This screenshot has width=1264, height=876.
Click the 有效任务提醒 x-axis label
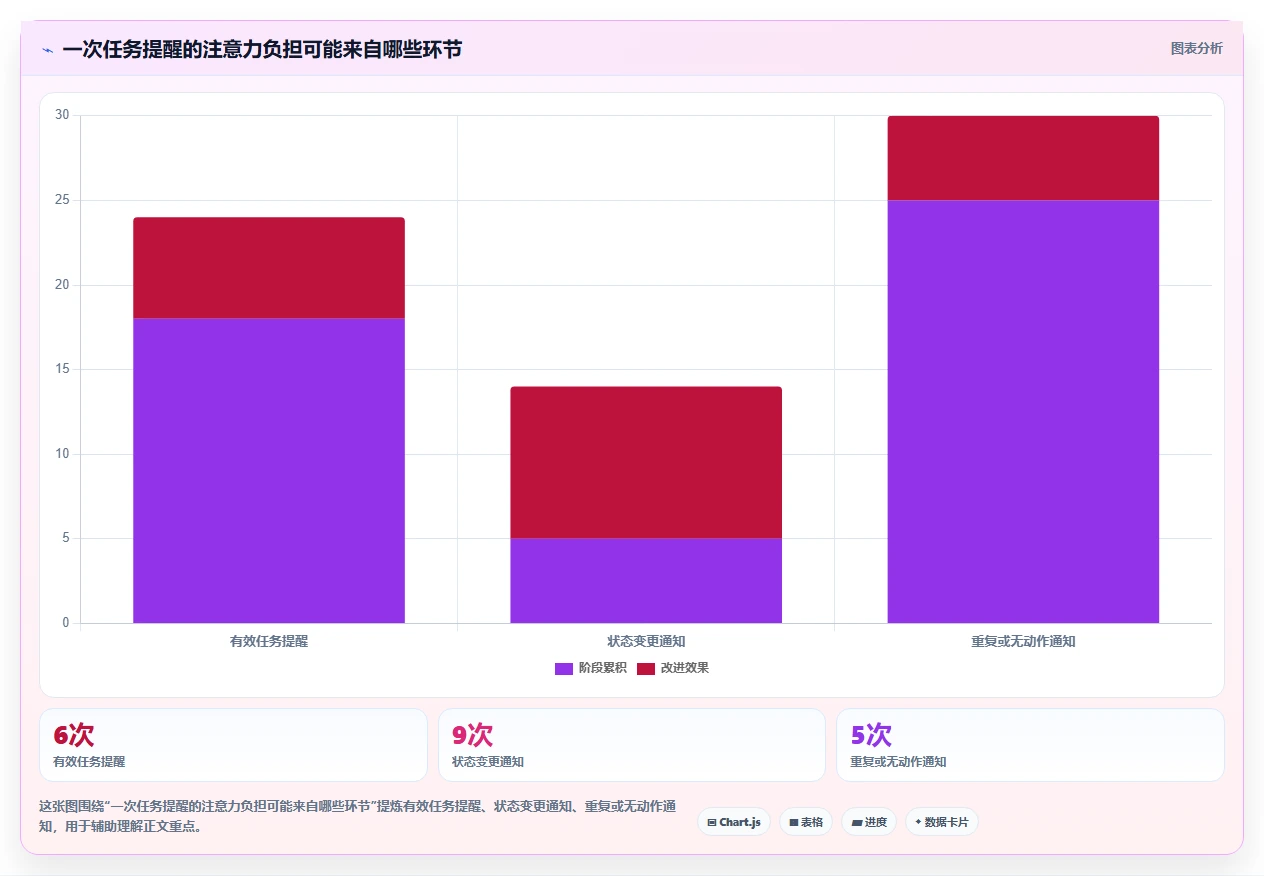pyautogui.click(x=269, y=641)
